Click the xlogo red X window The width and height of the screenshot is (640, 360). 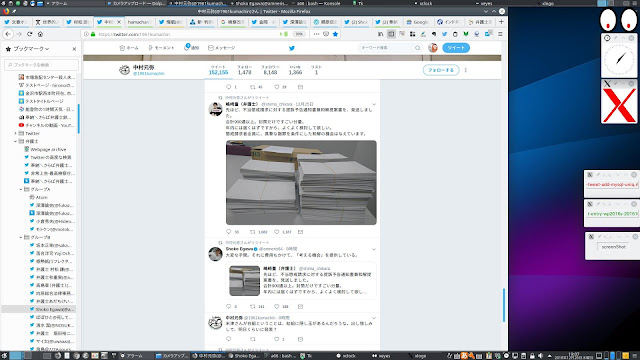point(619,106)
